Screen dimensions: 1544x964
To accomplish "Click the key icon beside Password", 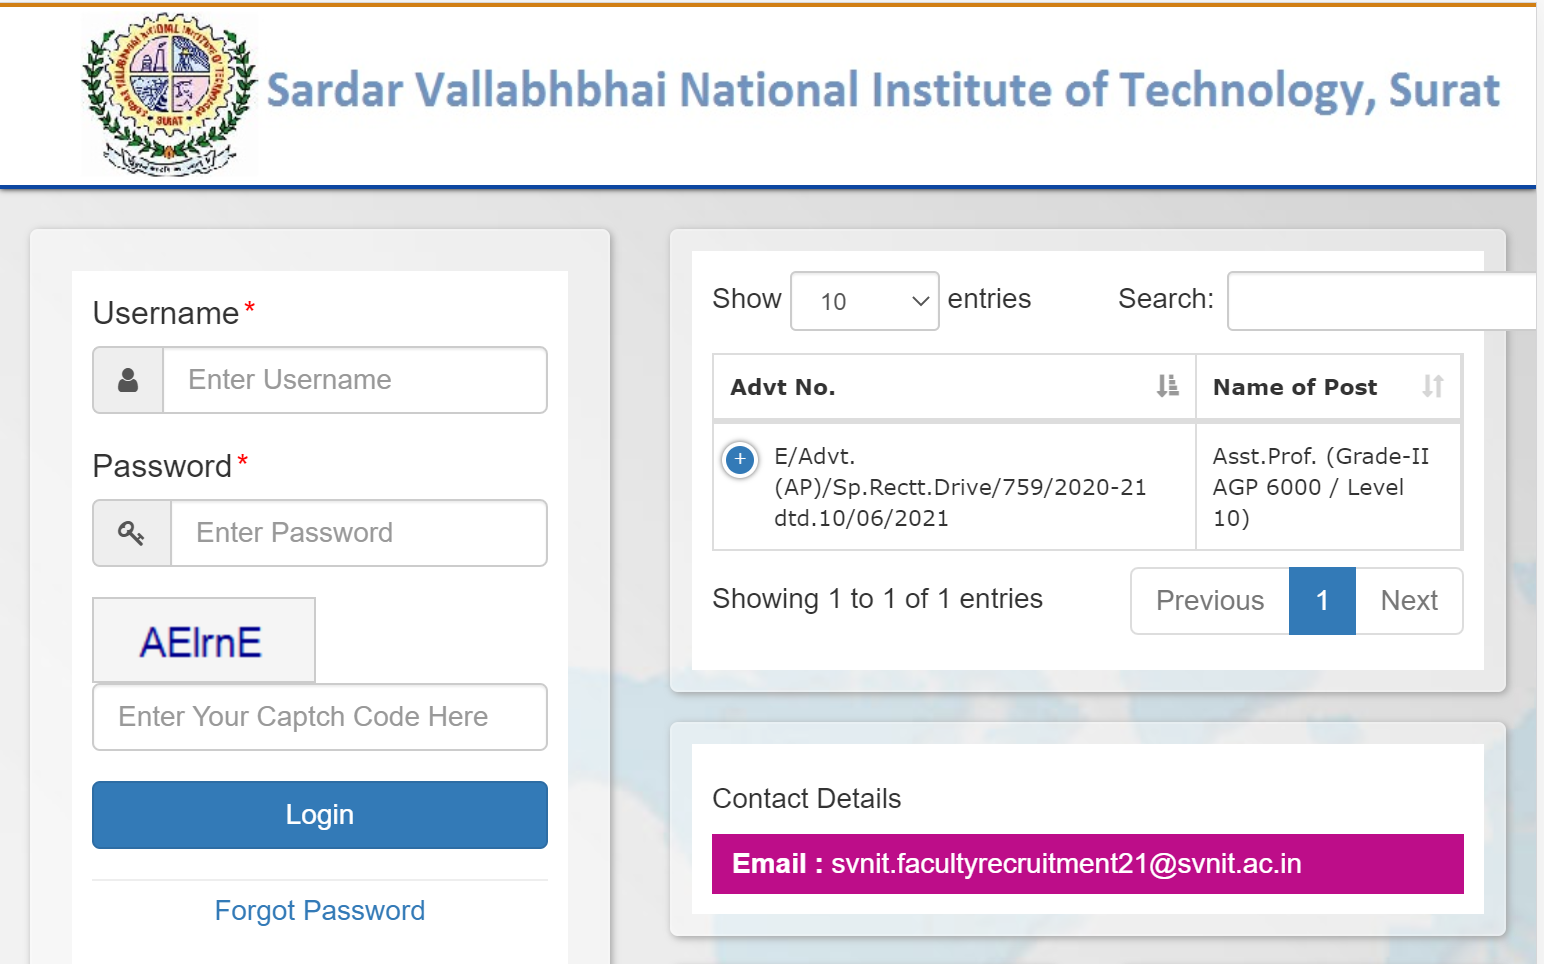I will (131, 533).
